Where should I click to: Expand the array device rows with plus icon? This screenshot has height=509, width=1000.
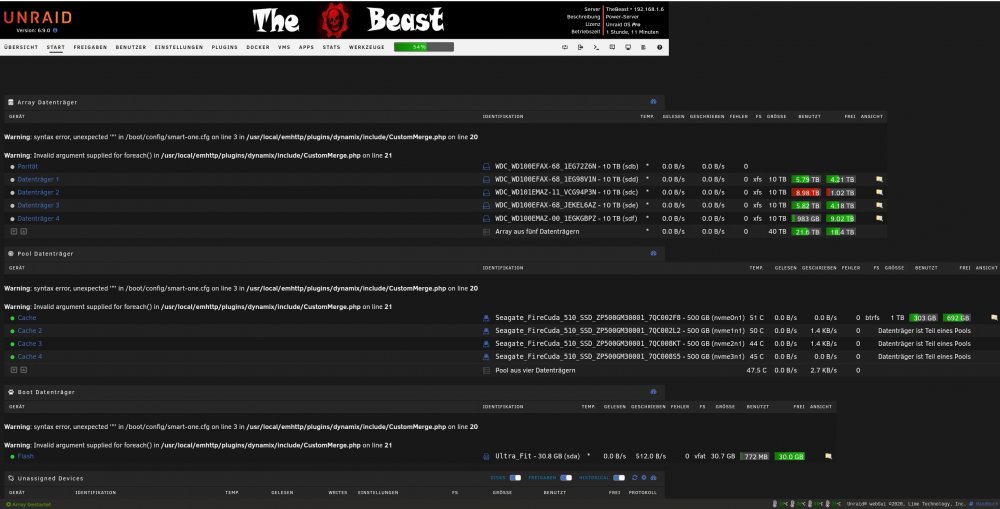click(14, 232)
